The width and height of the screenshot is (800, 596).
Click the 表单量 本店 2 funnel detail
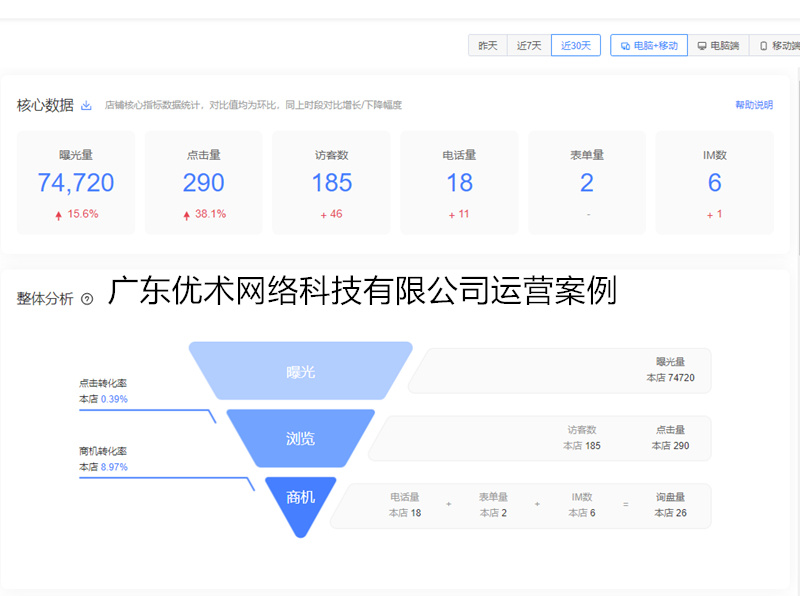[x=493, y=505]
